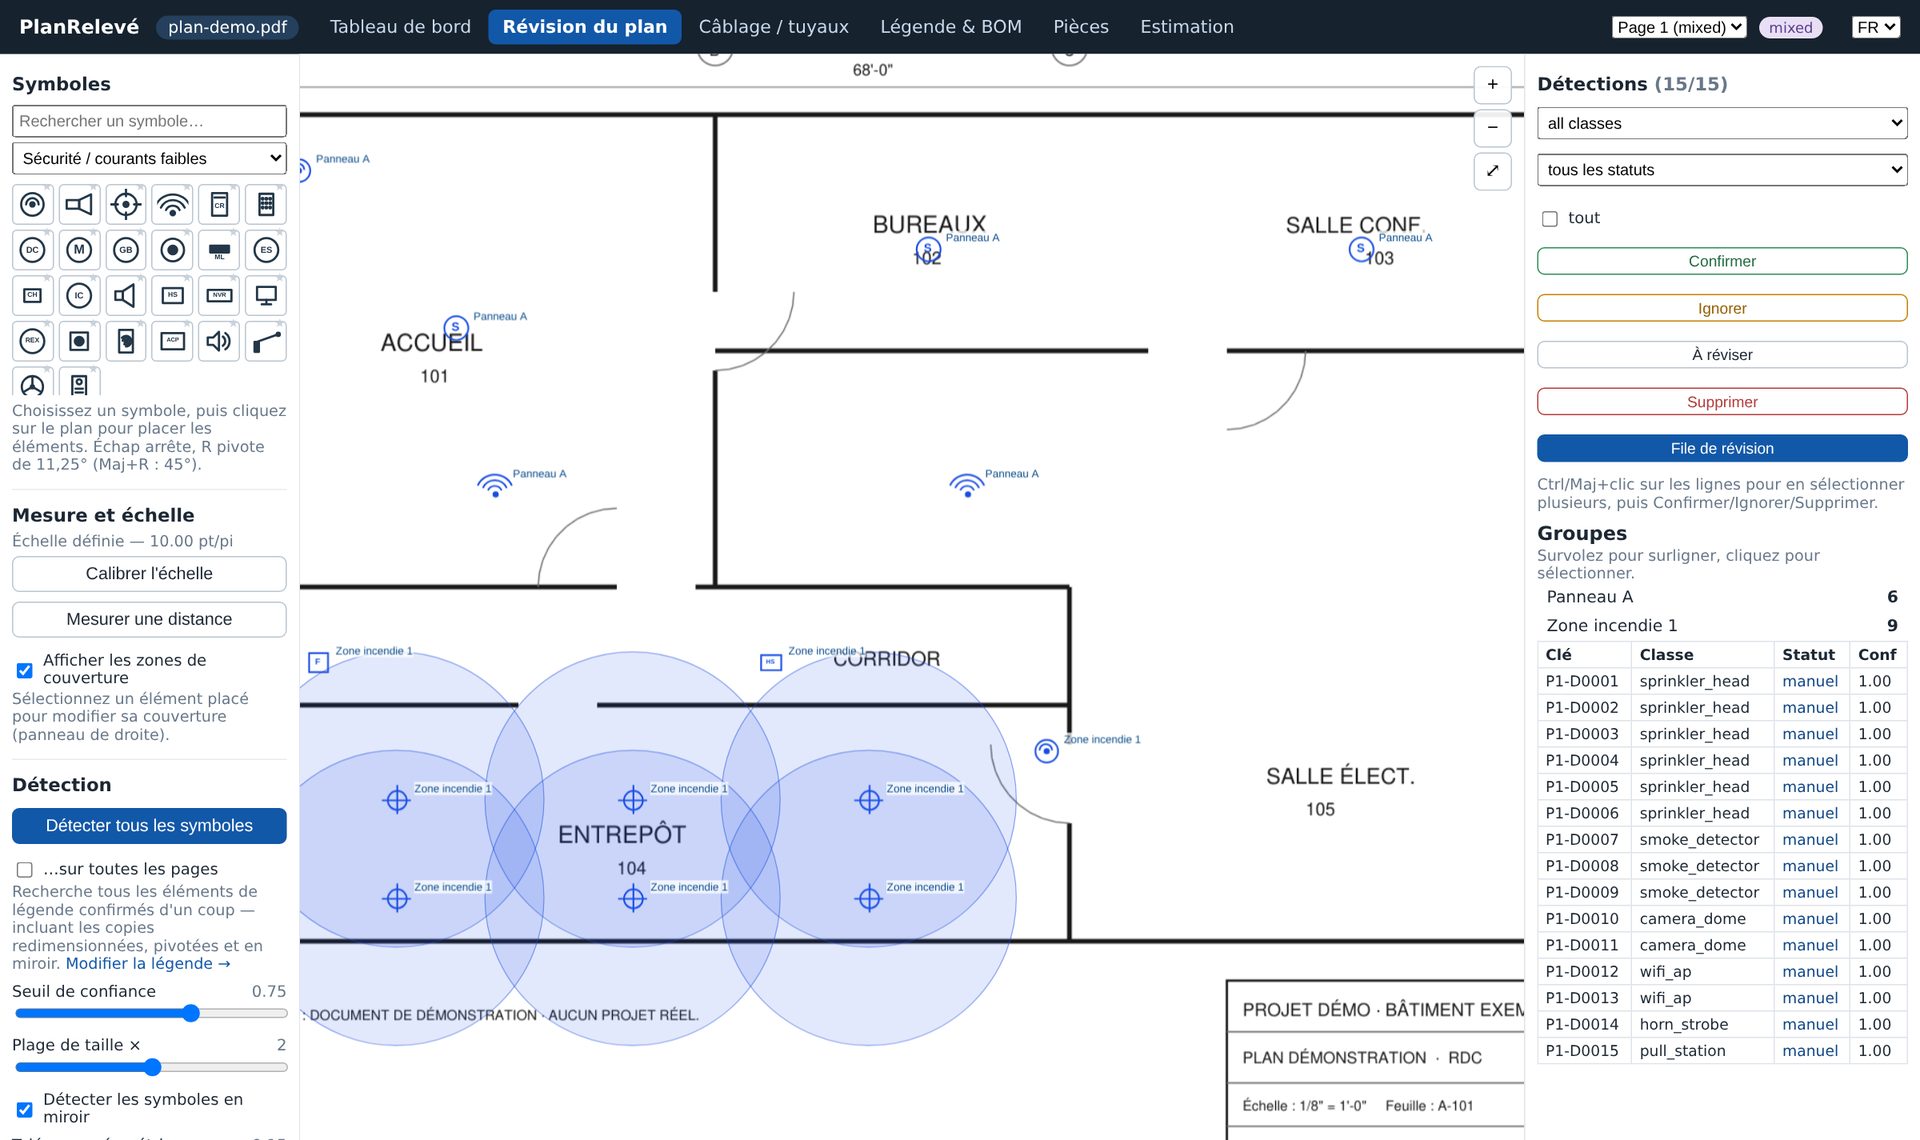Image resolution: width=1920 pixels, height=1140 pixels.
Task: Select the dome camera symbol in the palette
Action: pyautogui.click(x=33, y=204)
